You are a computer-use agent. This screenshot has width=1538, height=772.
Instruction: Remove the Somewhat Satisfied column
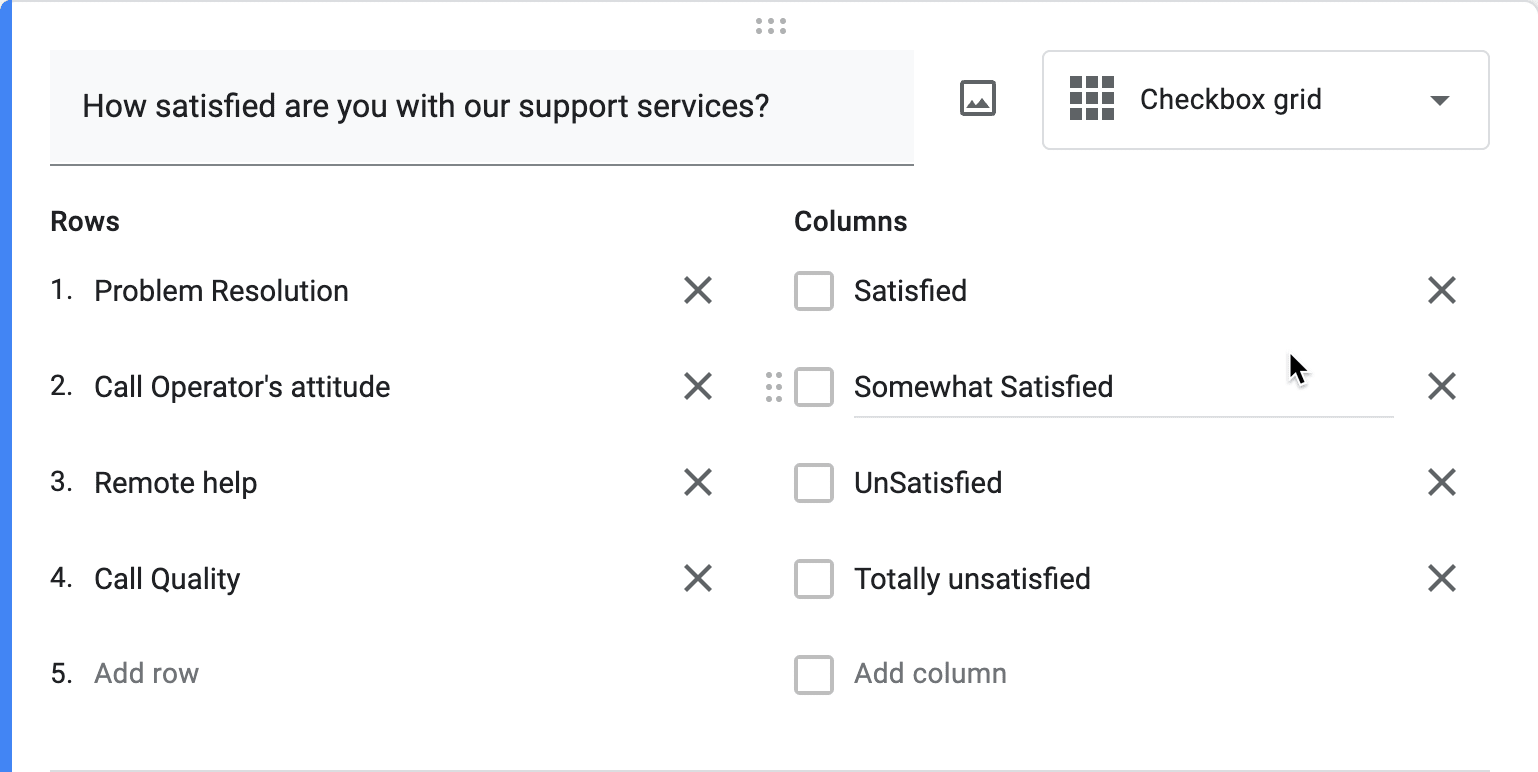1441,387
